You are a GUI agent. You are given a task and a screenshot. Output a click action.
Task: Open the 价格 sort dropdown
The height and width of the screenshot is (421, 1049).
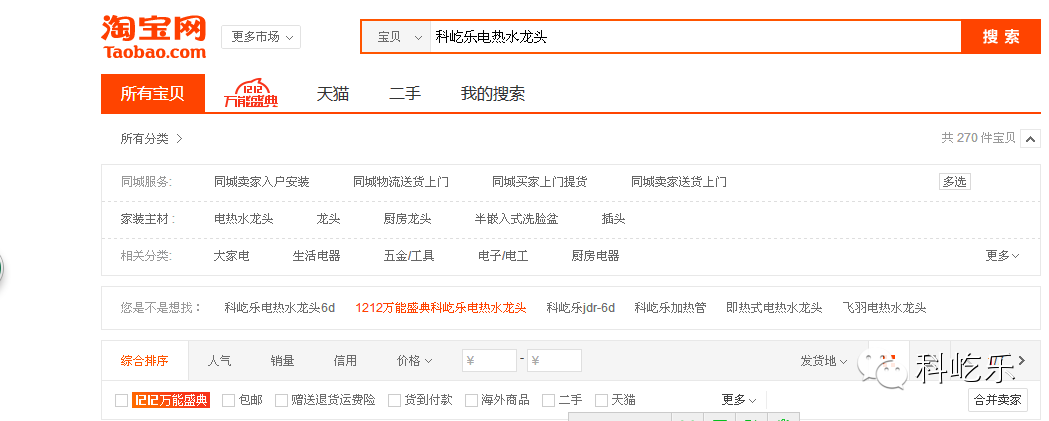(414, 361)
